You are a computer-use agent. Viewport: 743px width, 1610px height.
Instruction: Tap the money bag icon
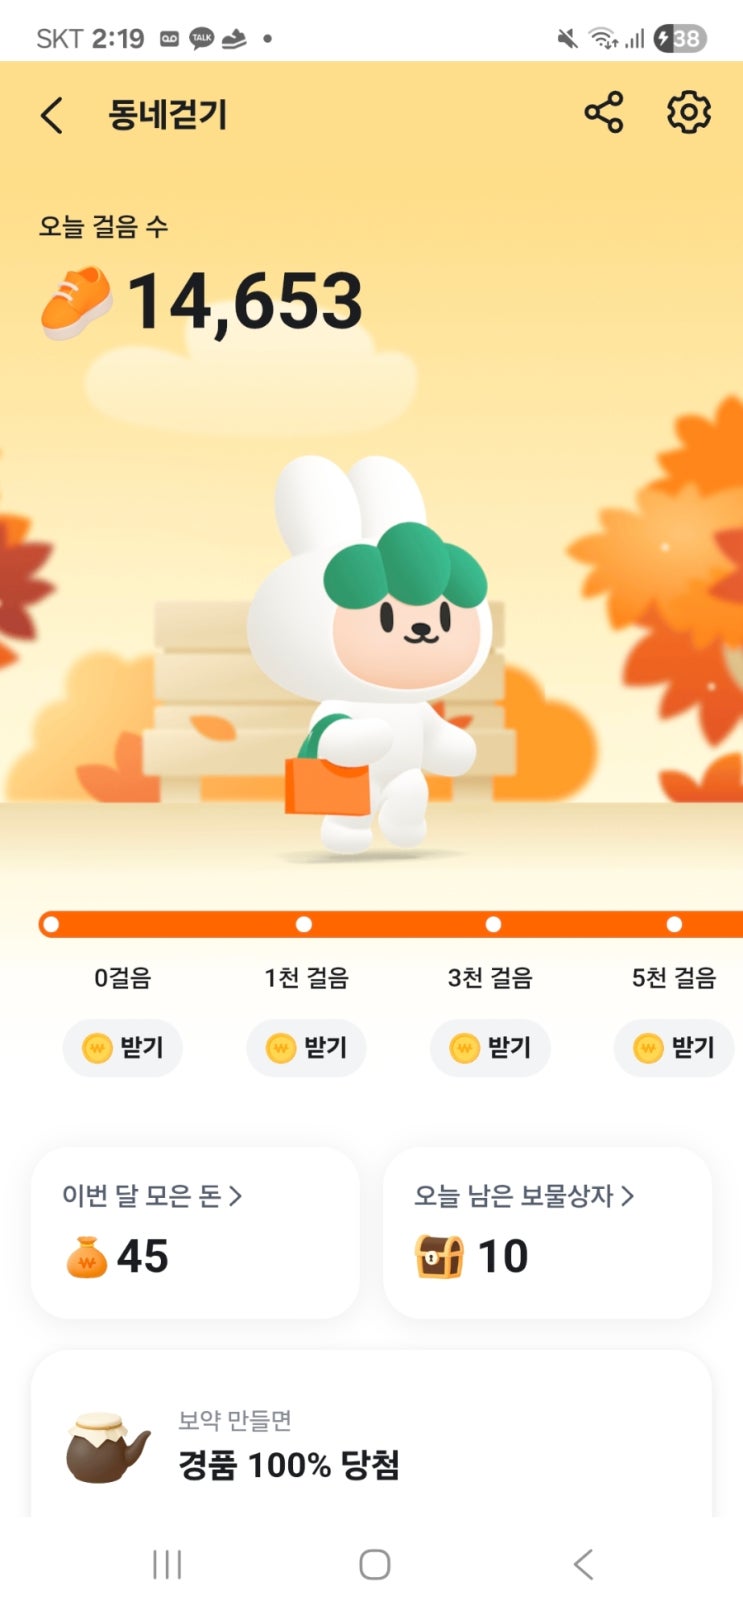coord(86,1257)
